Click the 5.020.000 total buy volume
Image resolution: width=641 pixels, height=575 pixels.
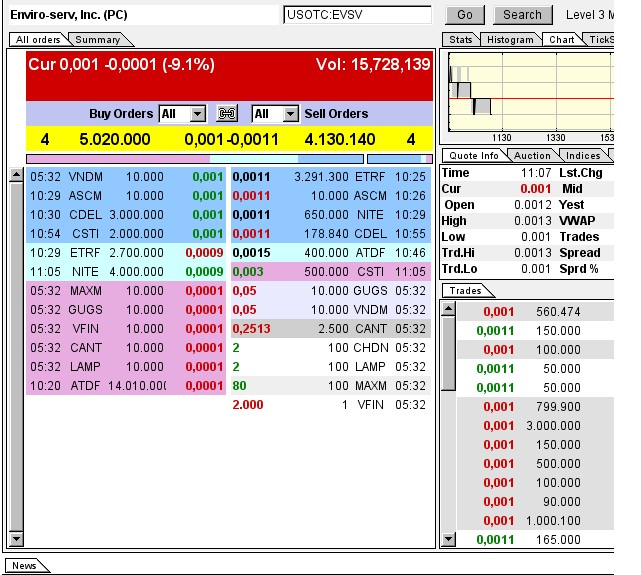pyautogui.click(x=114, y=139)
